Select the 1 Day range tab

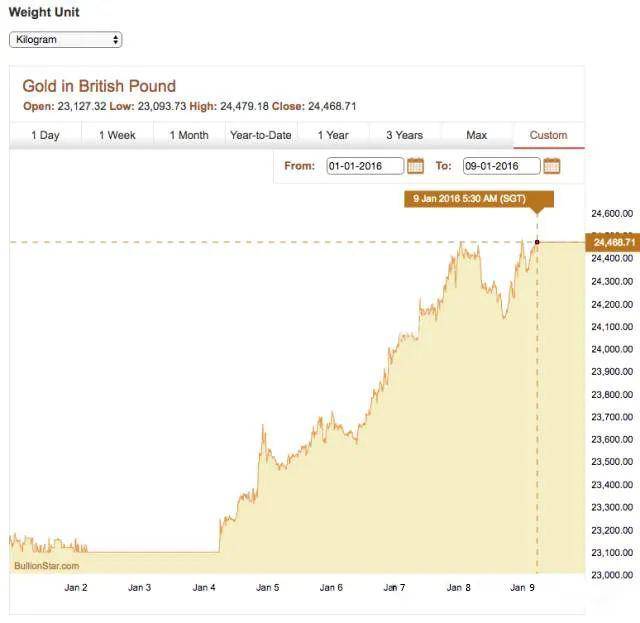(45, 135)
